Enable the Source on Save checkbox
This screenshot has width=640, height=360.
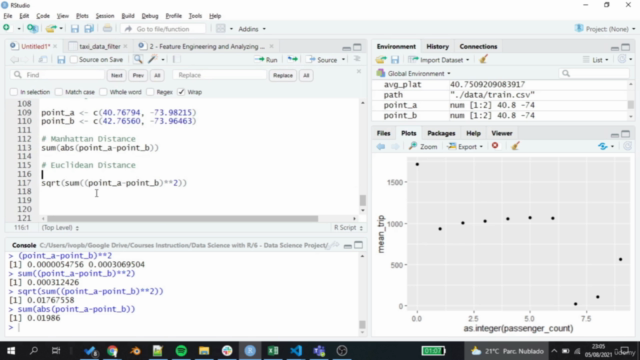74,60
